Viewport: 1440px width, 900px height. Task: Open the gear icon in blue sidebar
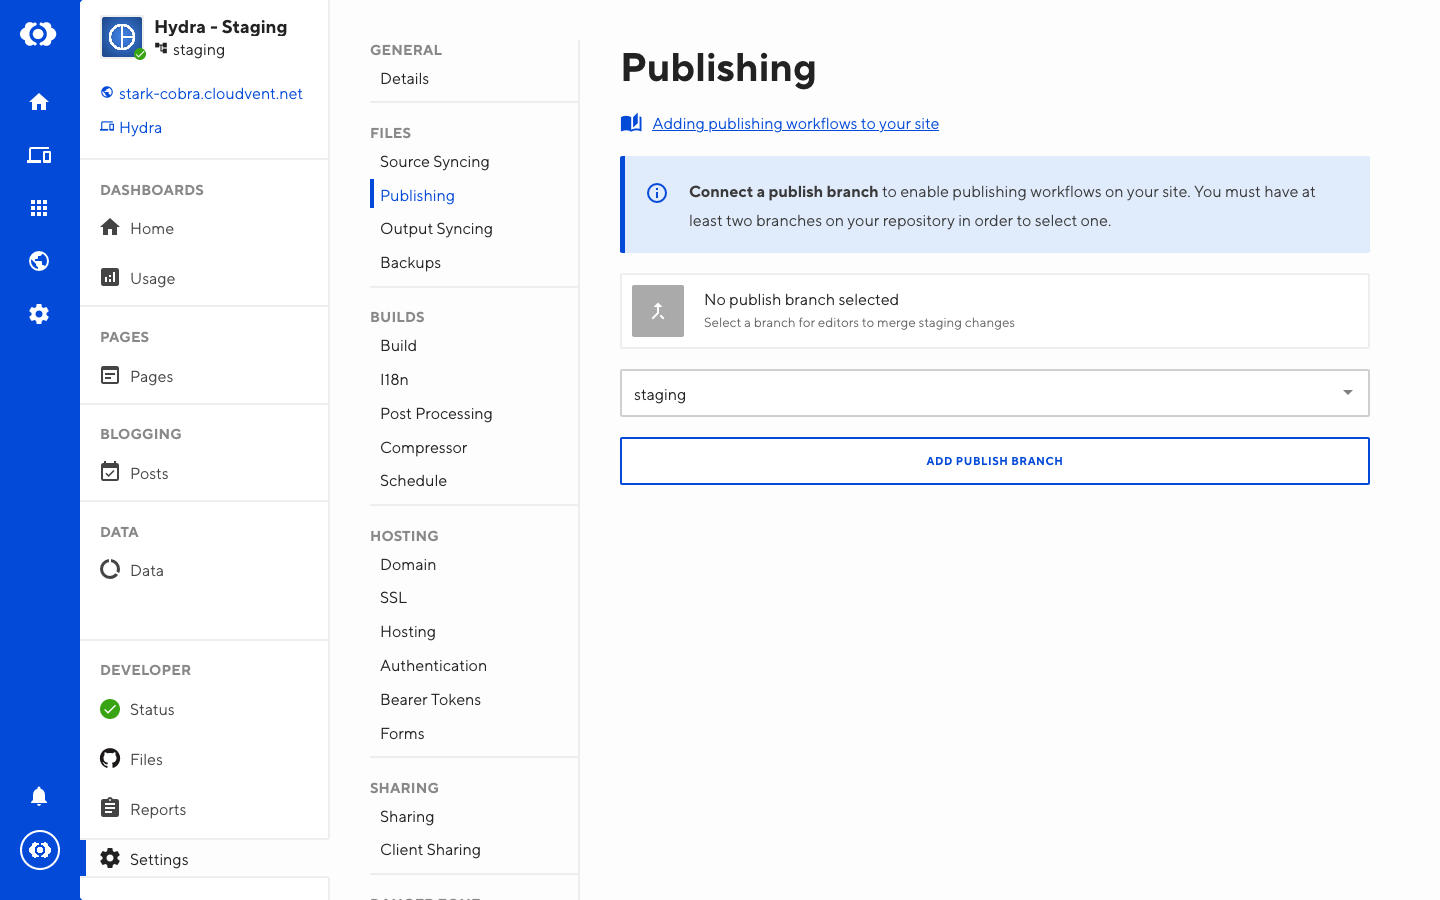point(39,314)
